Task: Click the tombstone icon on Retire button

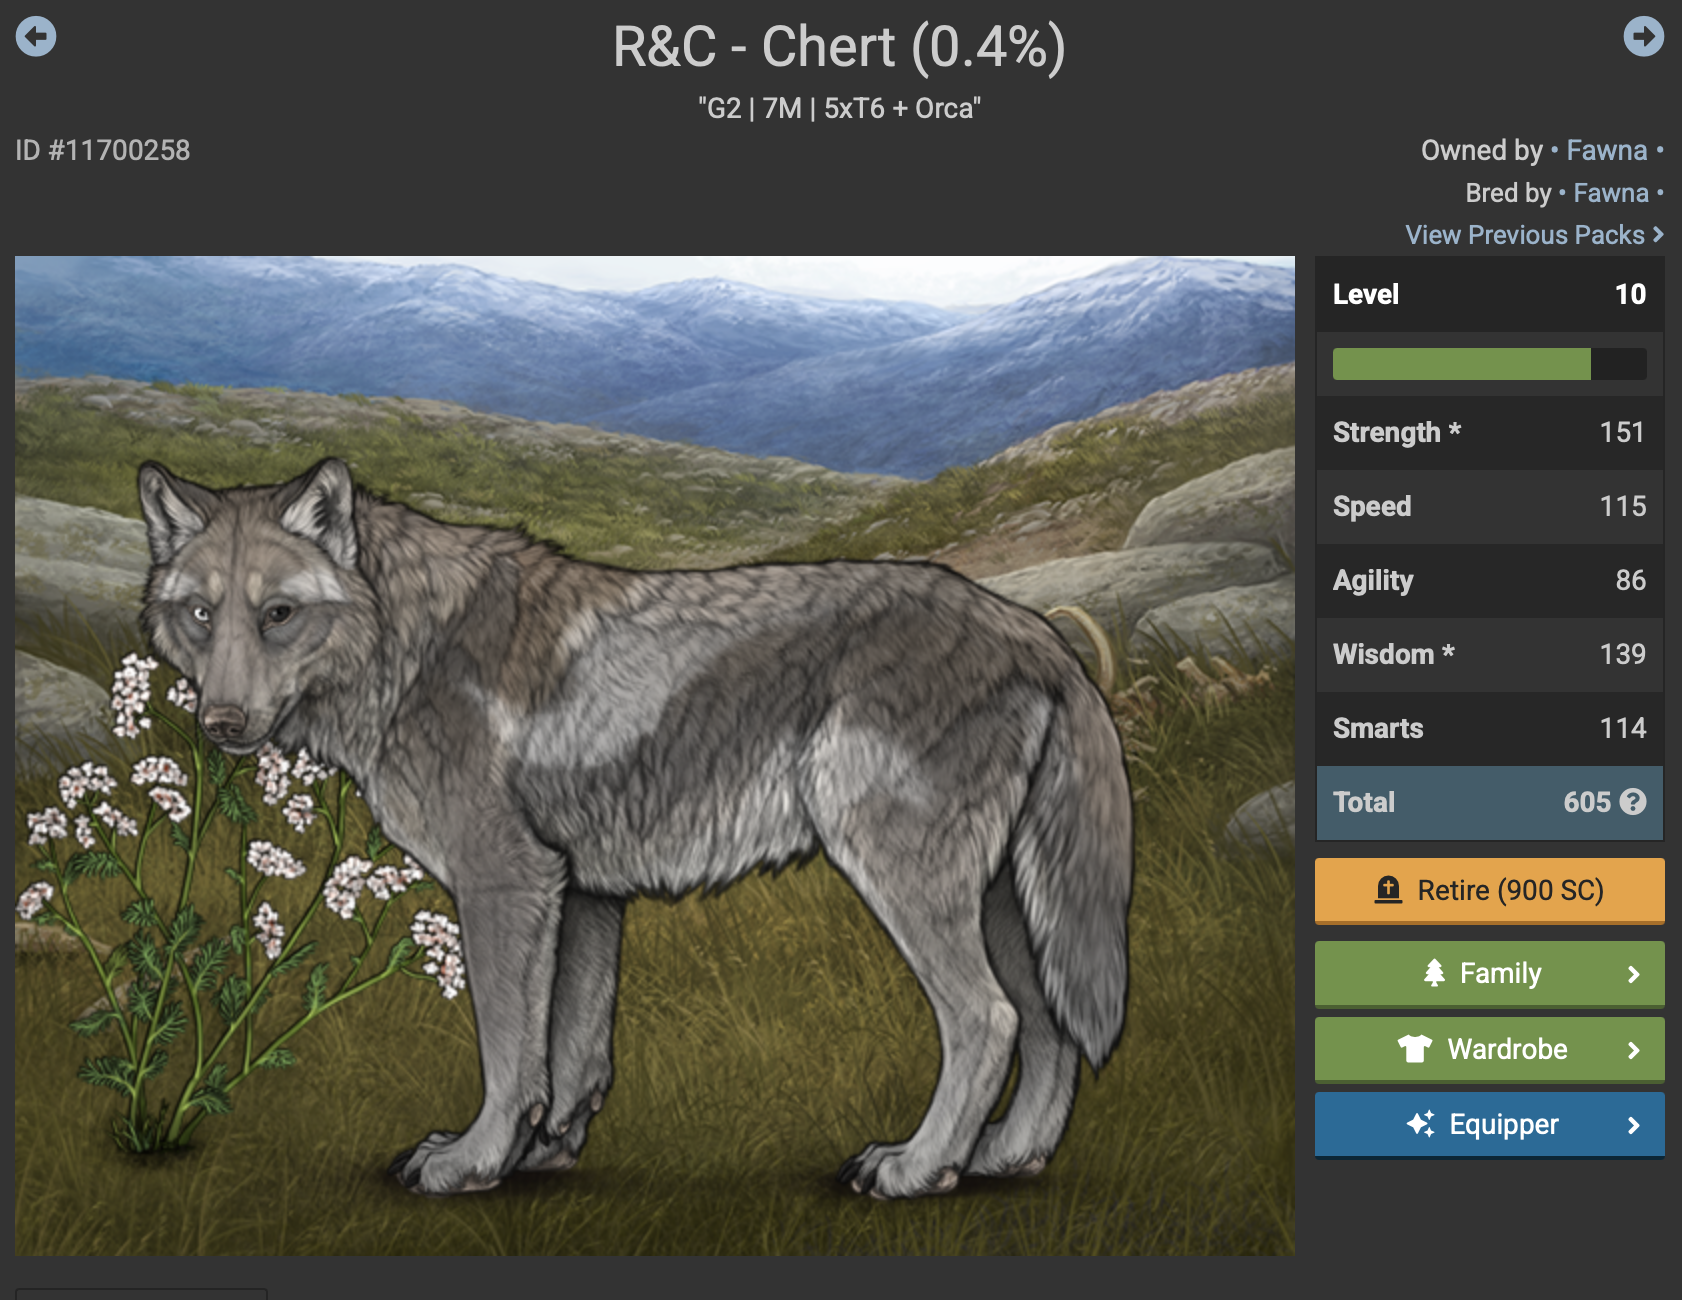Action: [x=1388, y=890]
